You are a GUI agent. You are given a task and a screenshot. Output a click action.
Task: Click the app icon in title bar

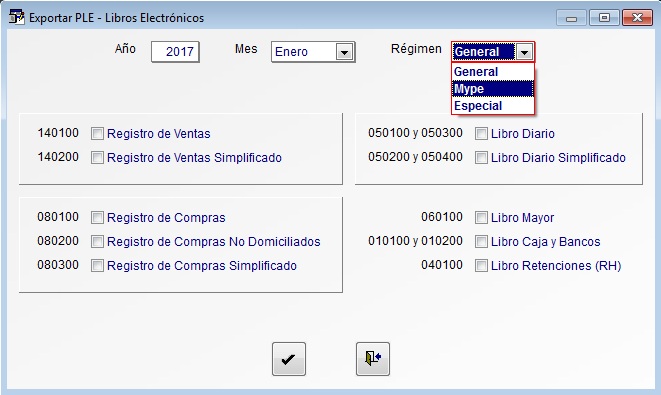point(17,17)
